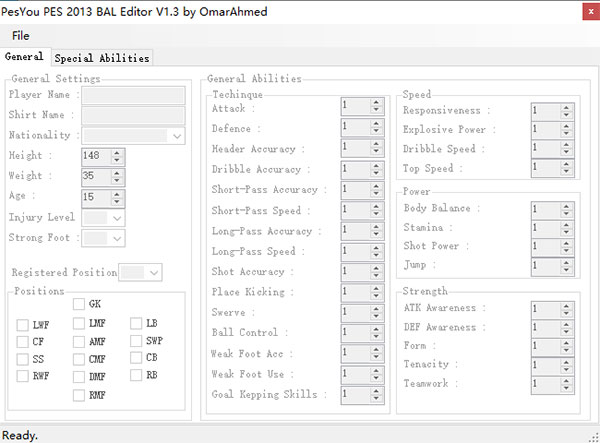Increase Responsiveness with up arrow
600x443 pixels.
pyautogui.click(x=566, y=108)
